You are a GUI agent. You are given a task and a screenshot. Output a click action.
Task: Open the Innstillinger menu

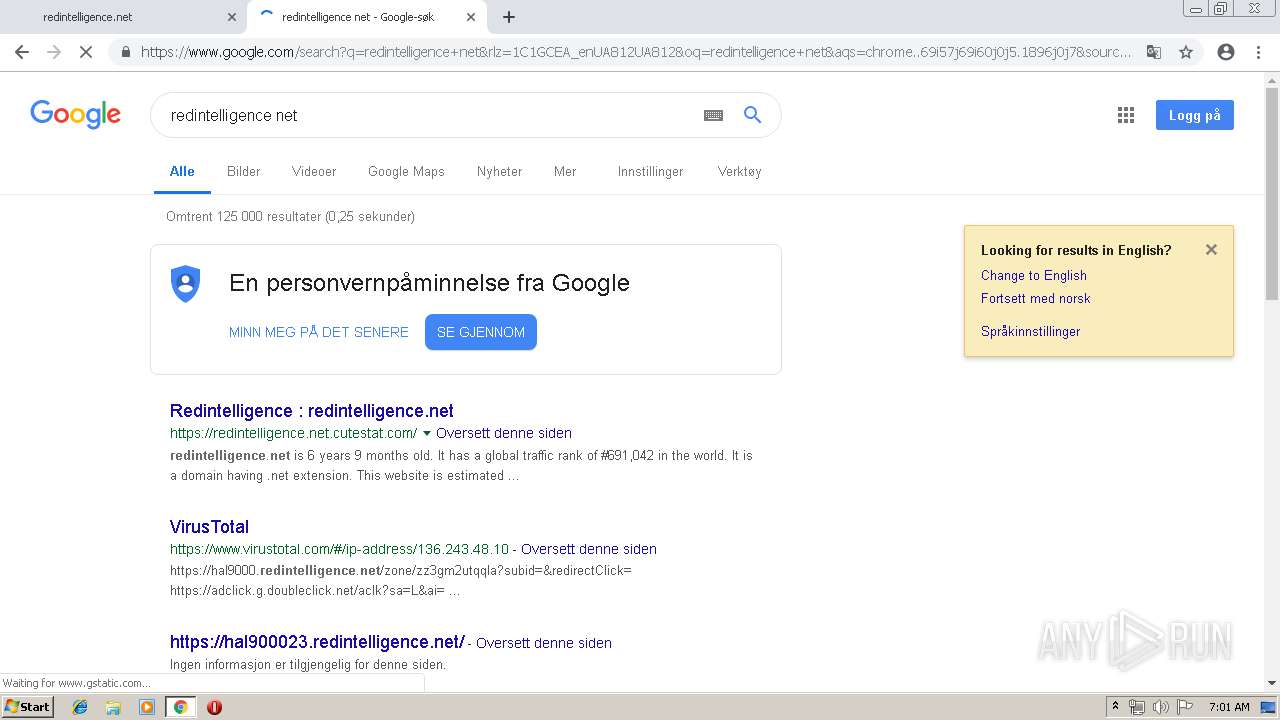point(650,171)
